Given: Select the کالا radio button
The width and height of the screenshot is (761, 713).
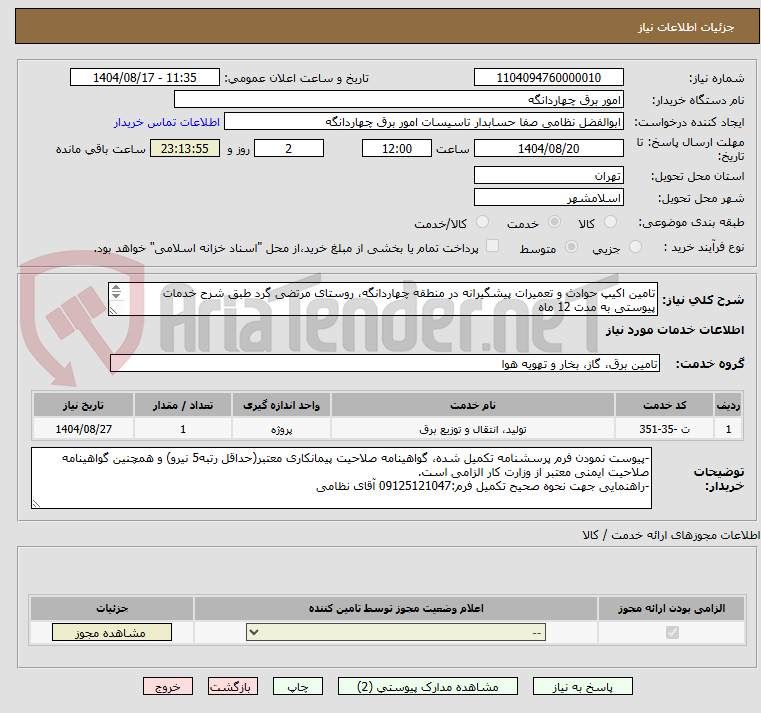Looking at the screenshot, I should [x=610, y=222].
